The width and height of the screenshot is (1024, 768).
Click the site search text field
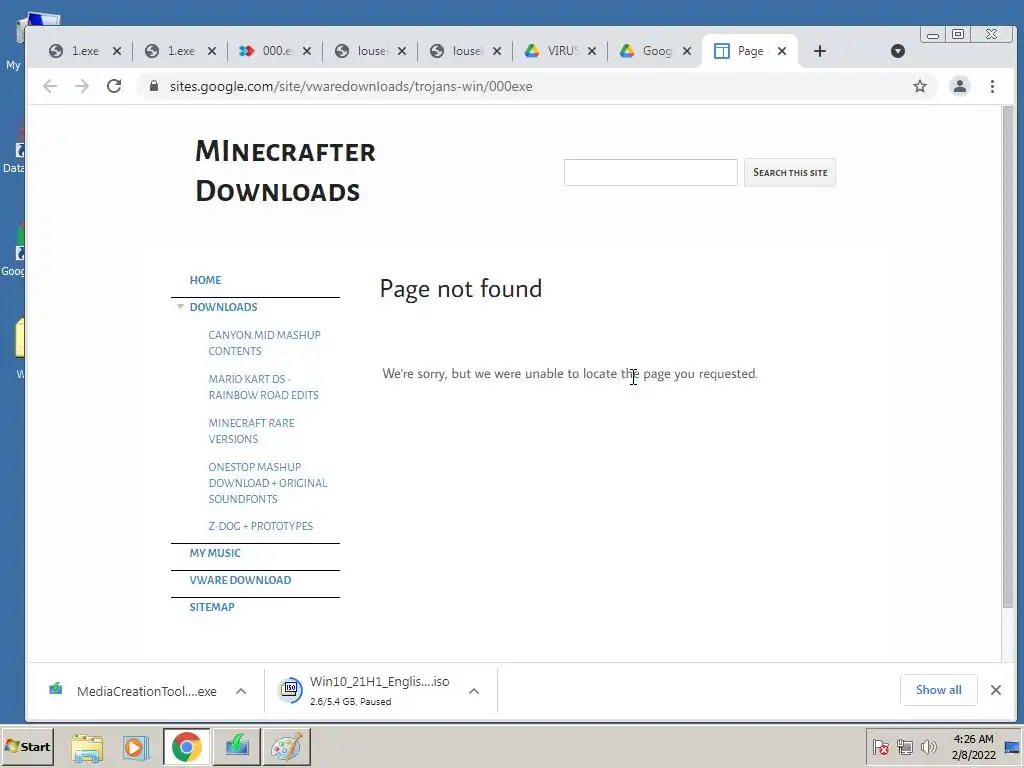tap(650, 172)
